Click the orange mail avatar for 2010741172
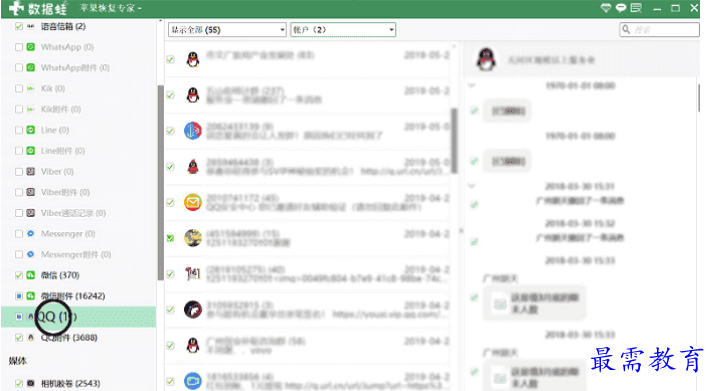The image size is (712, 391). pos(193,202)
